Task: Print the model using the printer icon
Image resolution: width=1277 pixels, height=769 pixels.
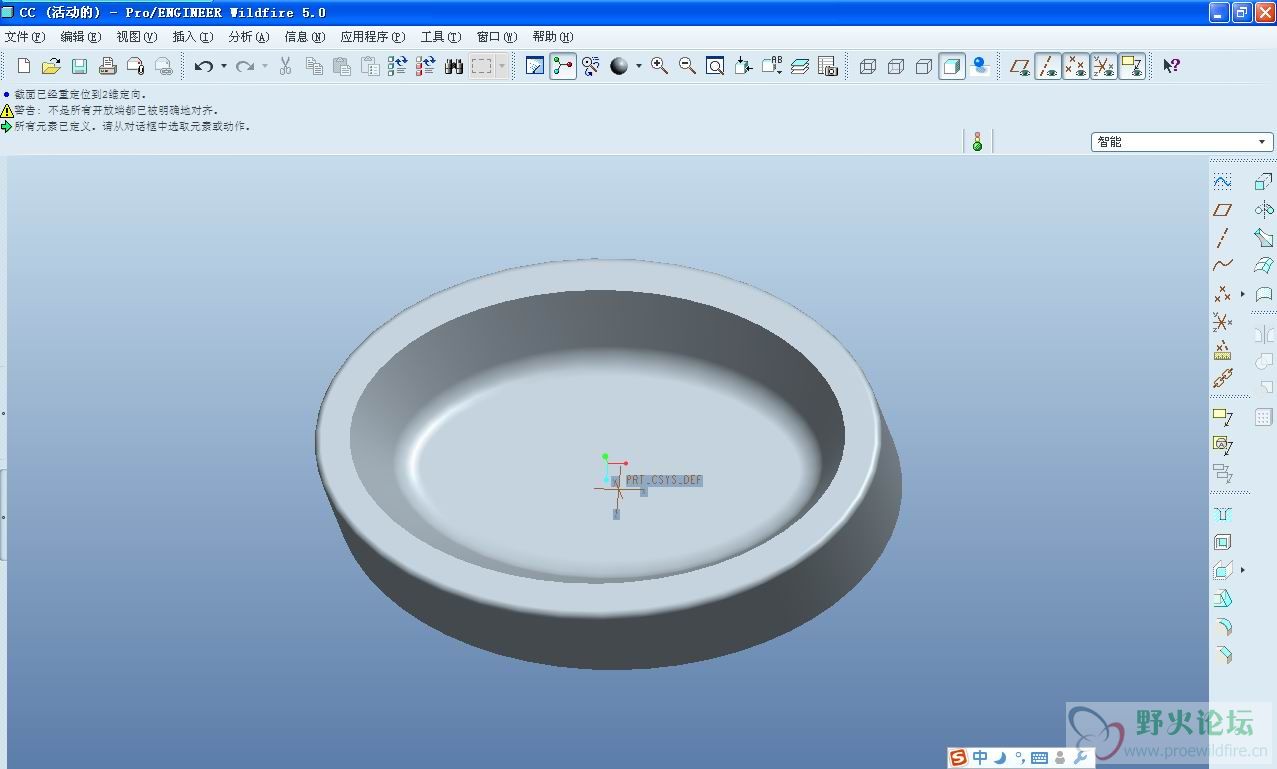Action: [x=108, y=66]
